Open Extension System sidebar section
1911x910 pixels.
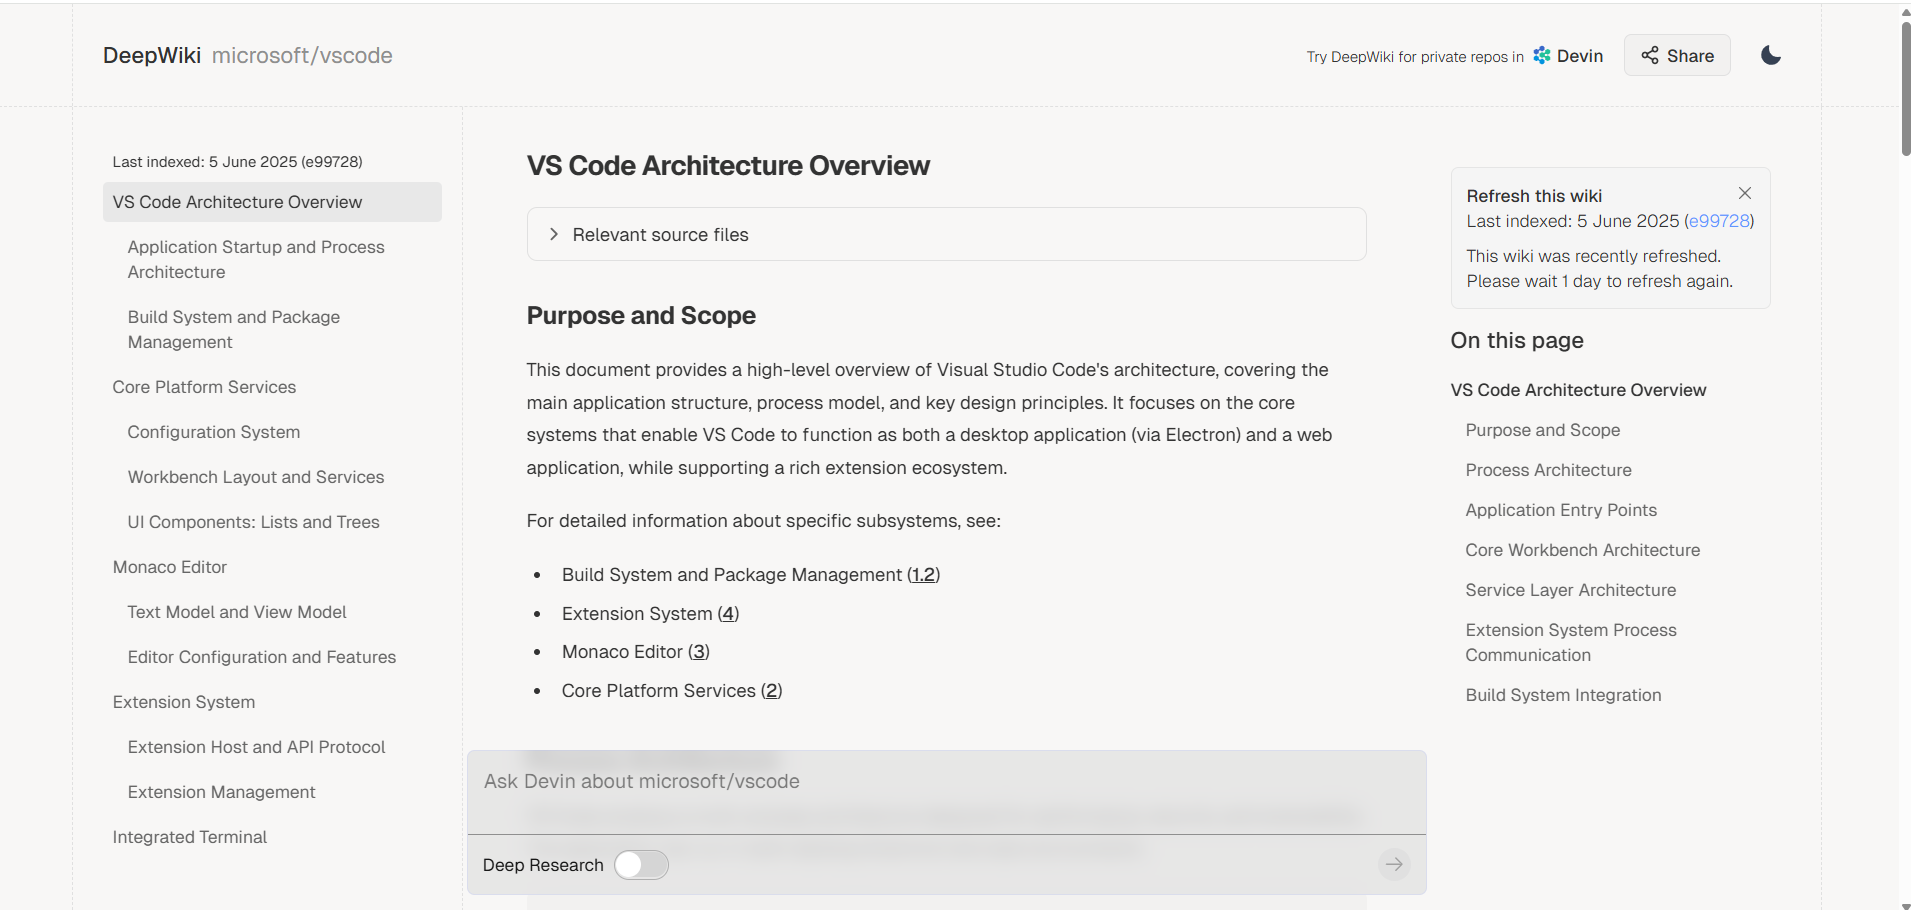pos(184,702)
